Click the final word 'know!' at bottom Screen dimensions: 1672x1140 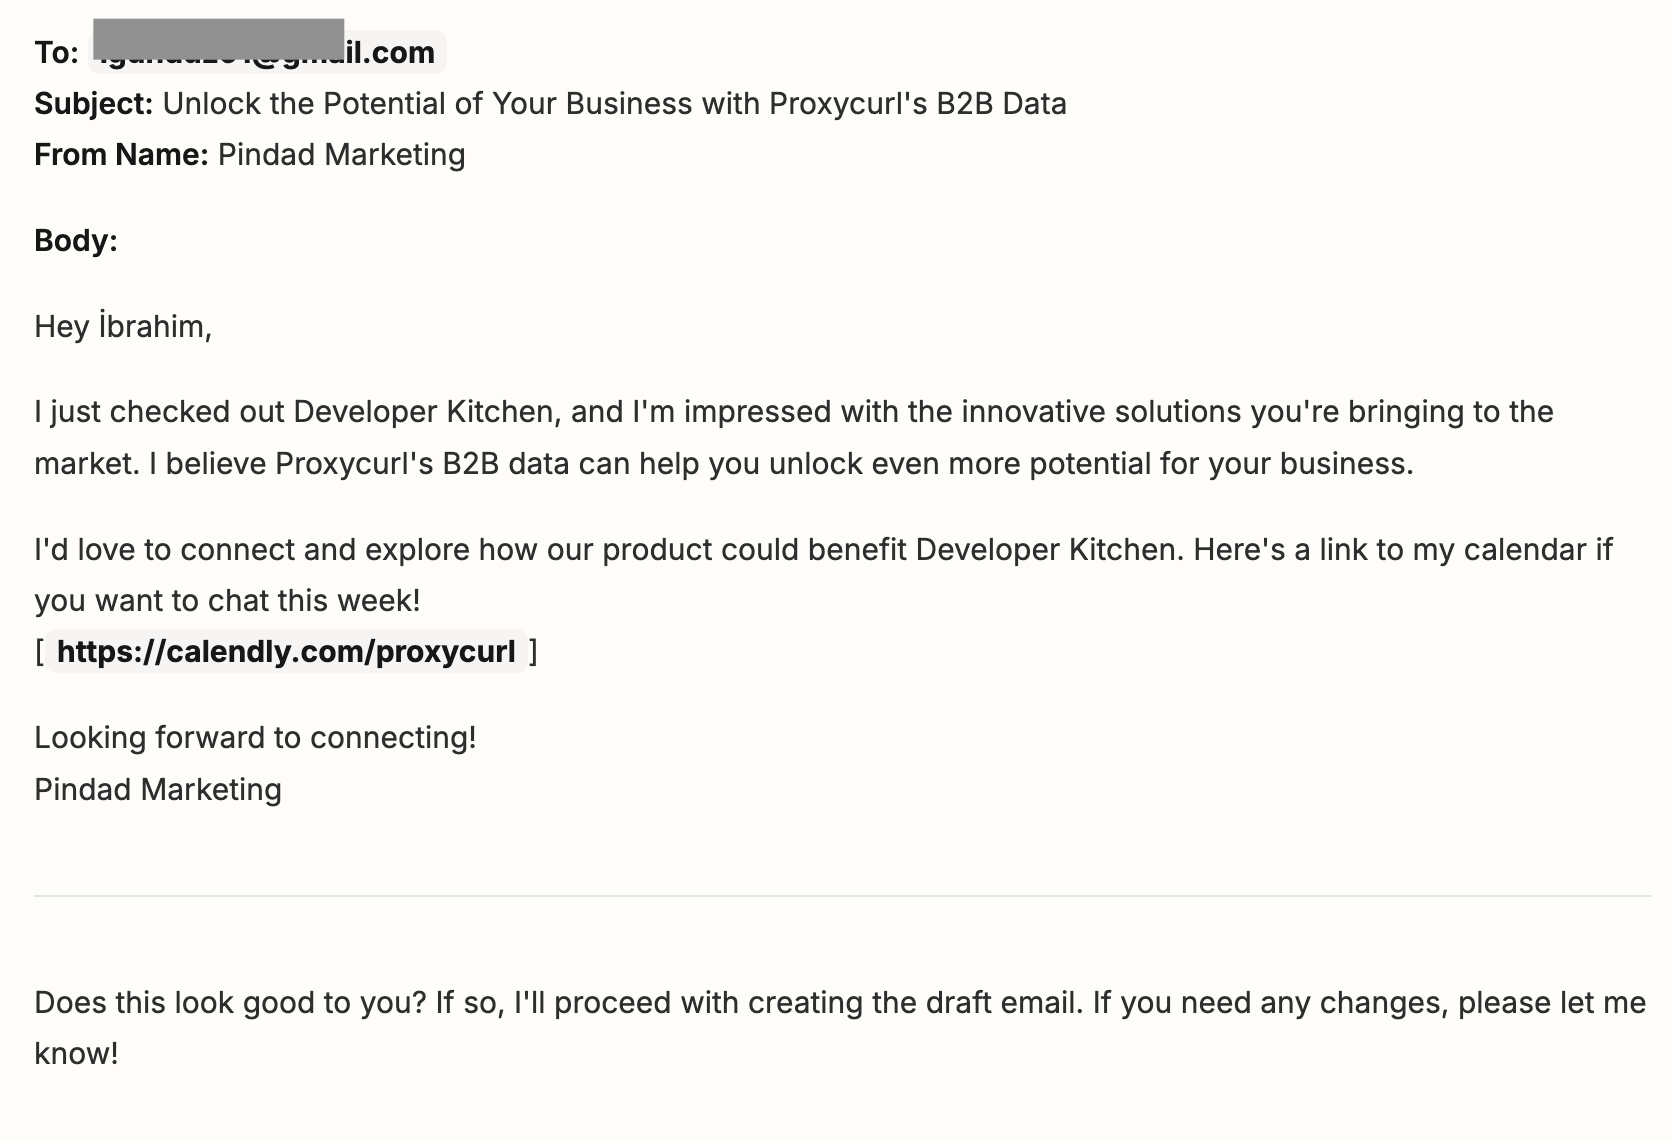pyautogui.click(x=76, y=1054)
